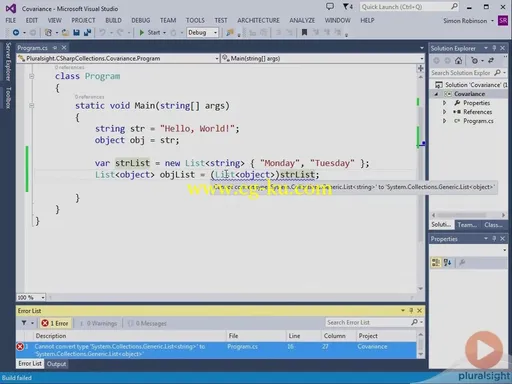Click the Property Pages wrench icon

tap(462, 263)
